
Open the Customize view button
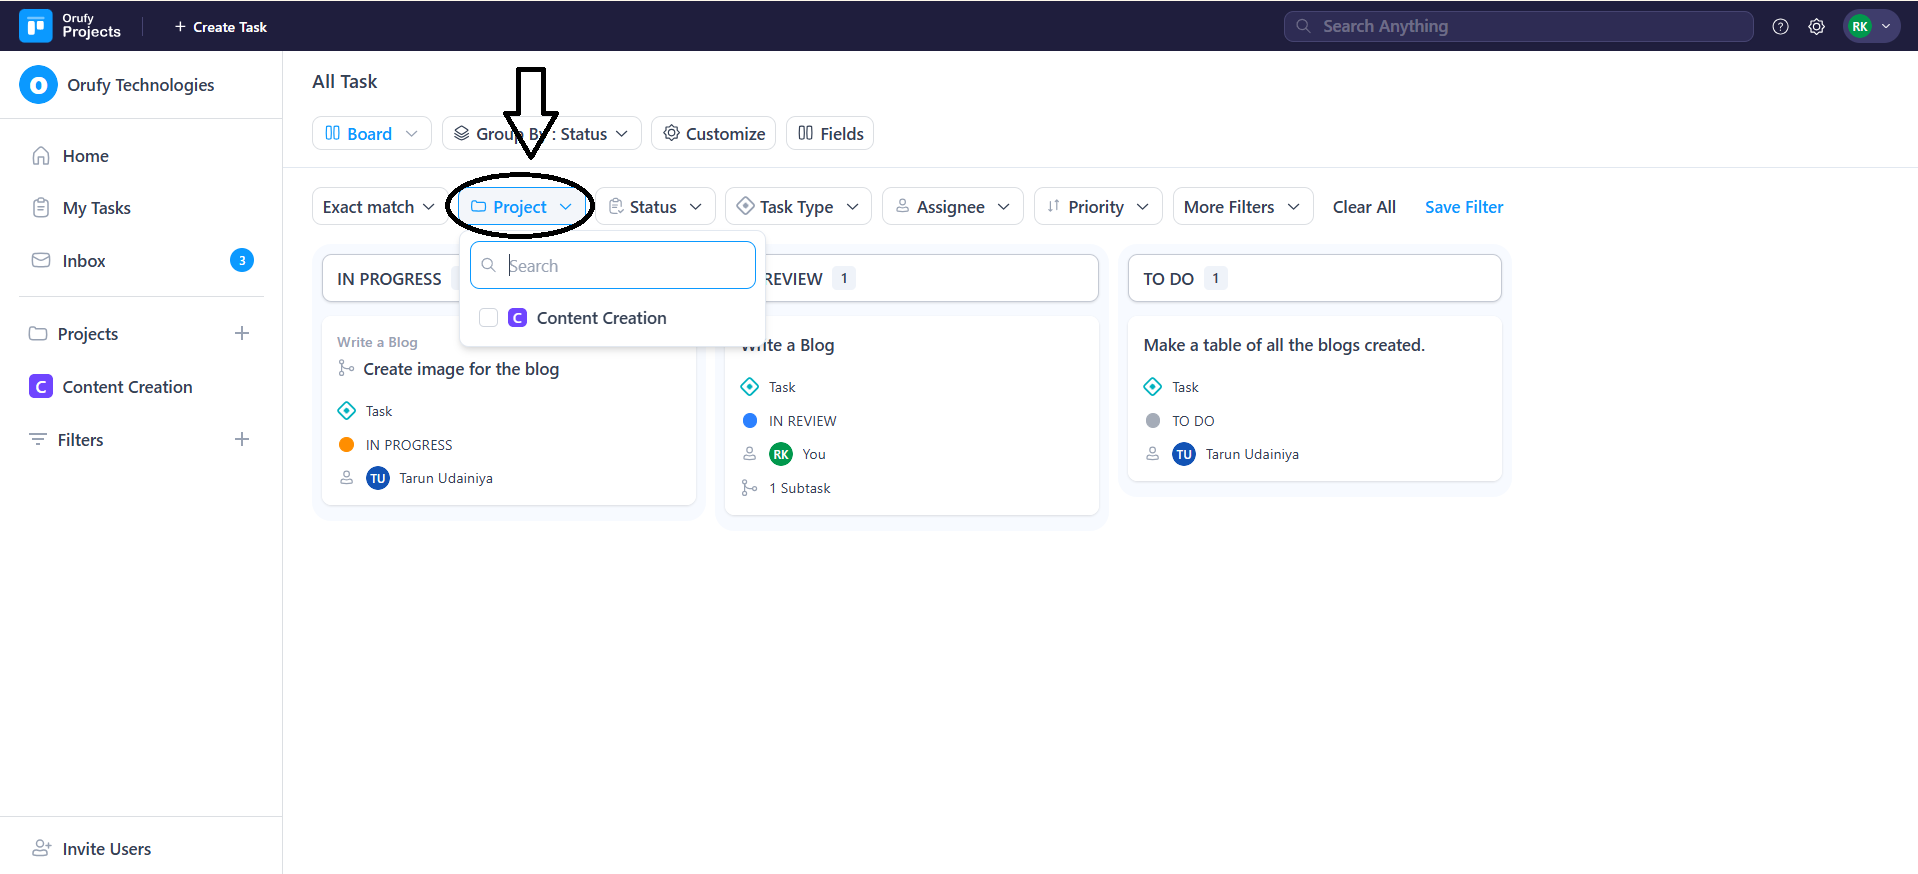(x=713, y=134)
